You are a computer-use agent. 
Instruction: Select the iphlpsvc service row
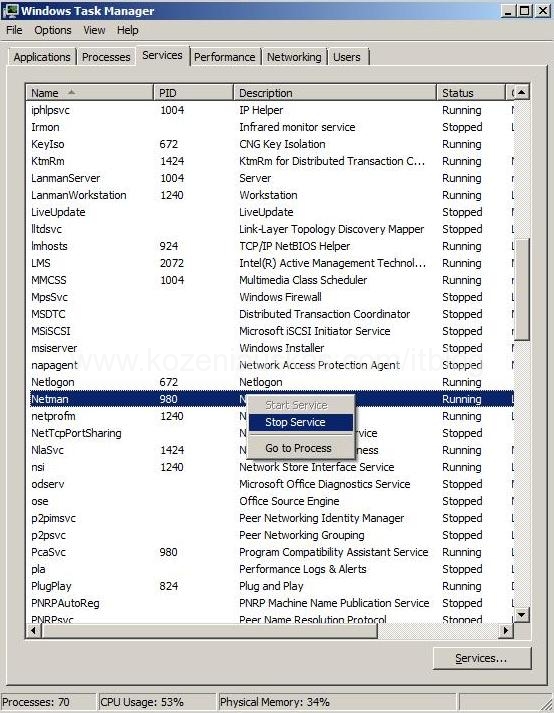coord(272,110)
